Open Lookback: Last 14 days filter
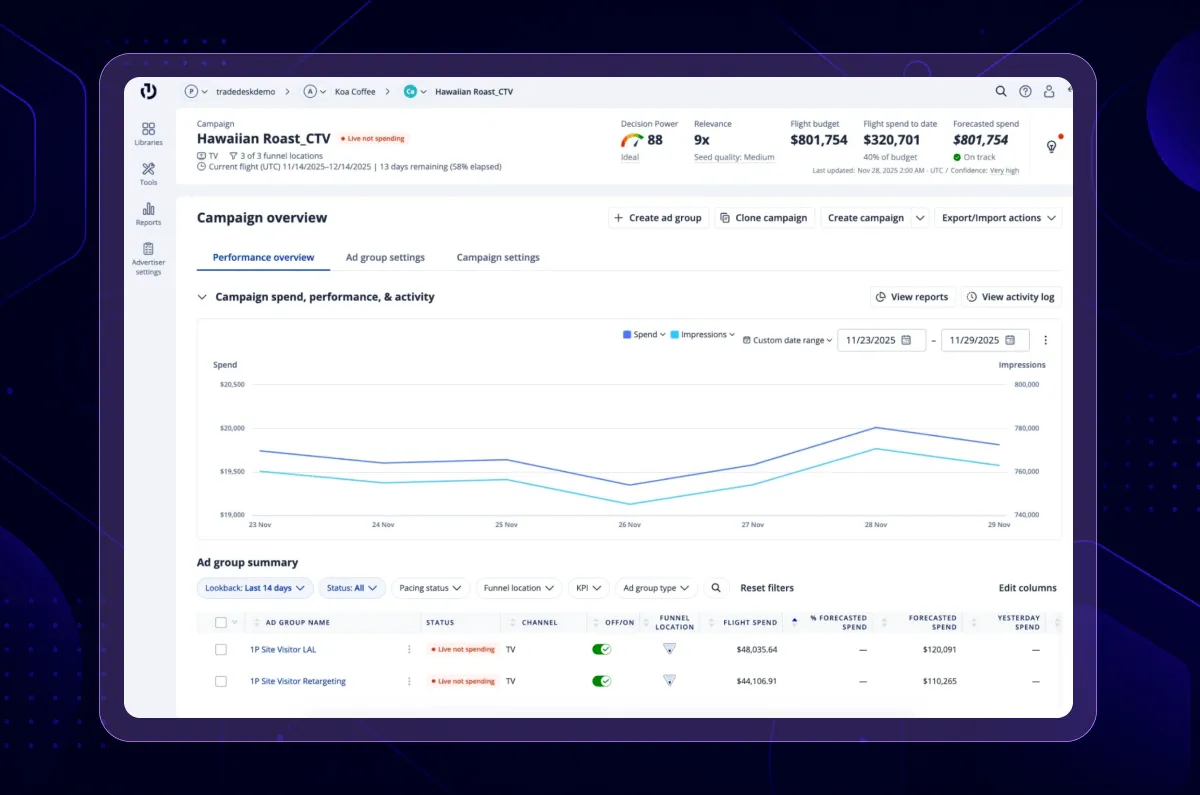 [255, 588]
